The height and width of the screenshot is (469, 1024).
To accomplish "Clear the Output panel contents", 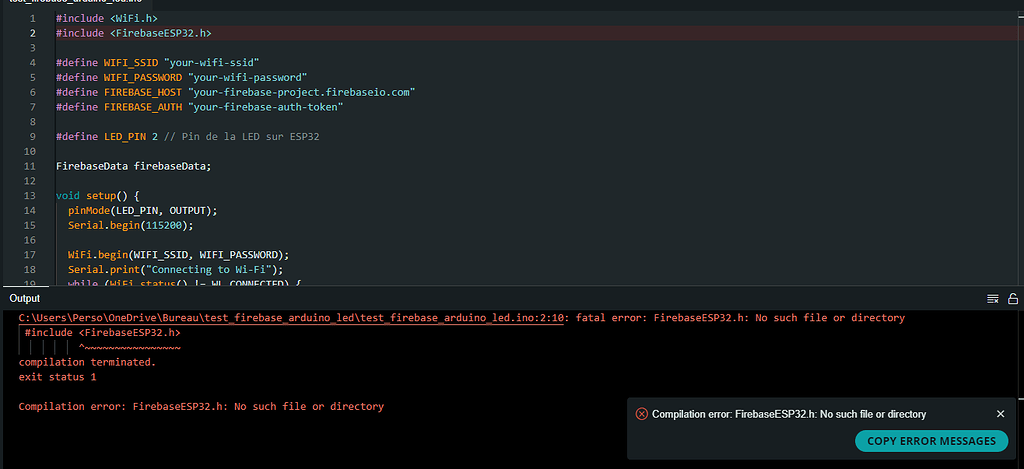I will (993, 299).
